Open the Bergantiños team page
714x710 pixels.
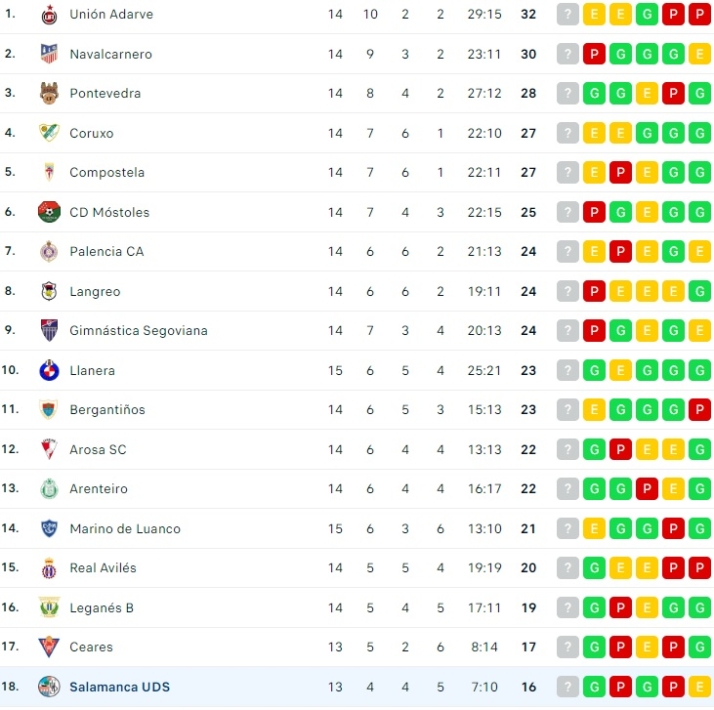pos(107,410)
